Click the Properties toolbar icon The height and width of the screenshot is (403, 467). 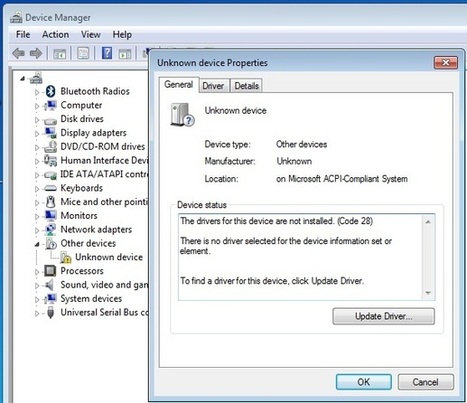(x=83, y=53)
